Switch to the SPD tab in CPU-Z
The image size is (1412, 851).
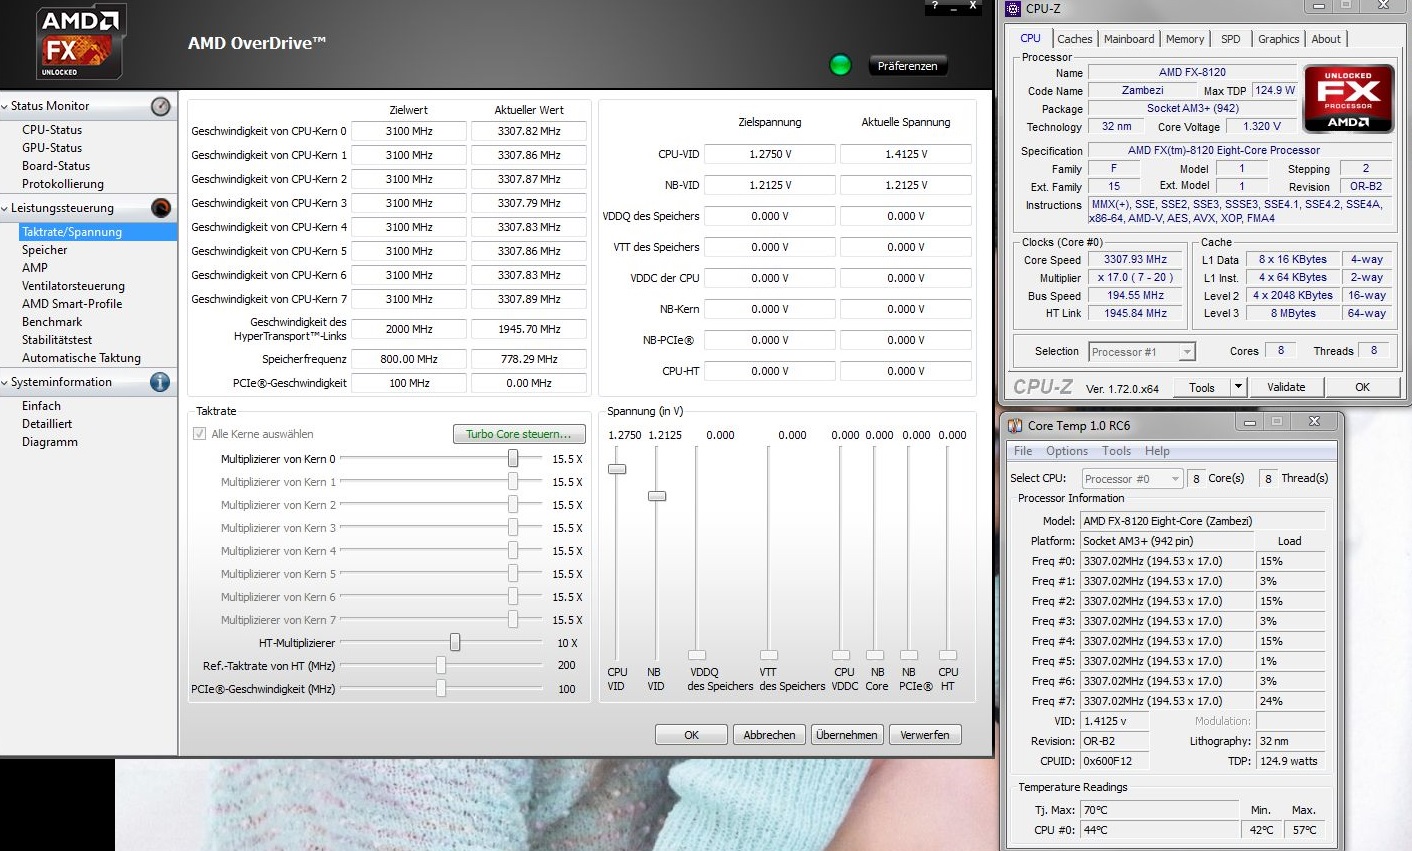(1231, 39)
